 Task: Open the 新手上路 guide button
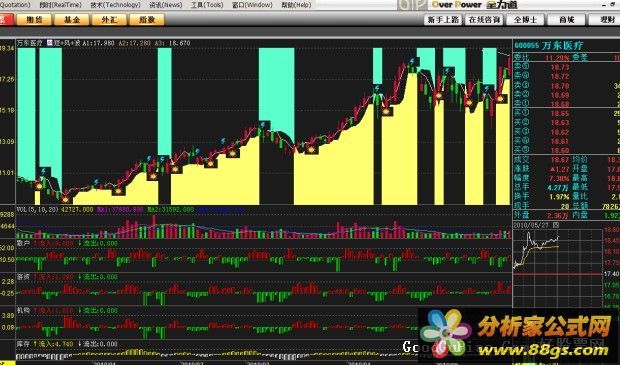pos(443,19)
